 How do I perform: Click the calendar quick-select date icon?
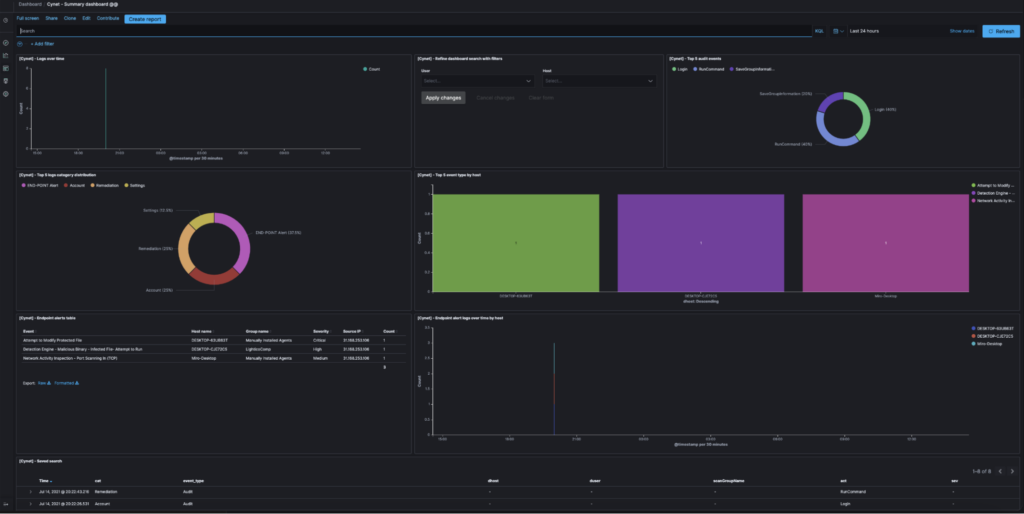point(839,31)
